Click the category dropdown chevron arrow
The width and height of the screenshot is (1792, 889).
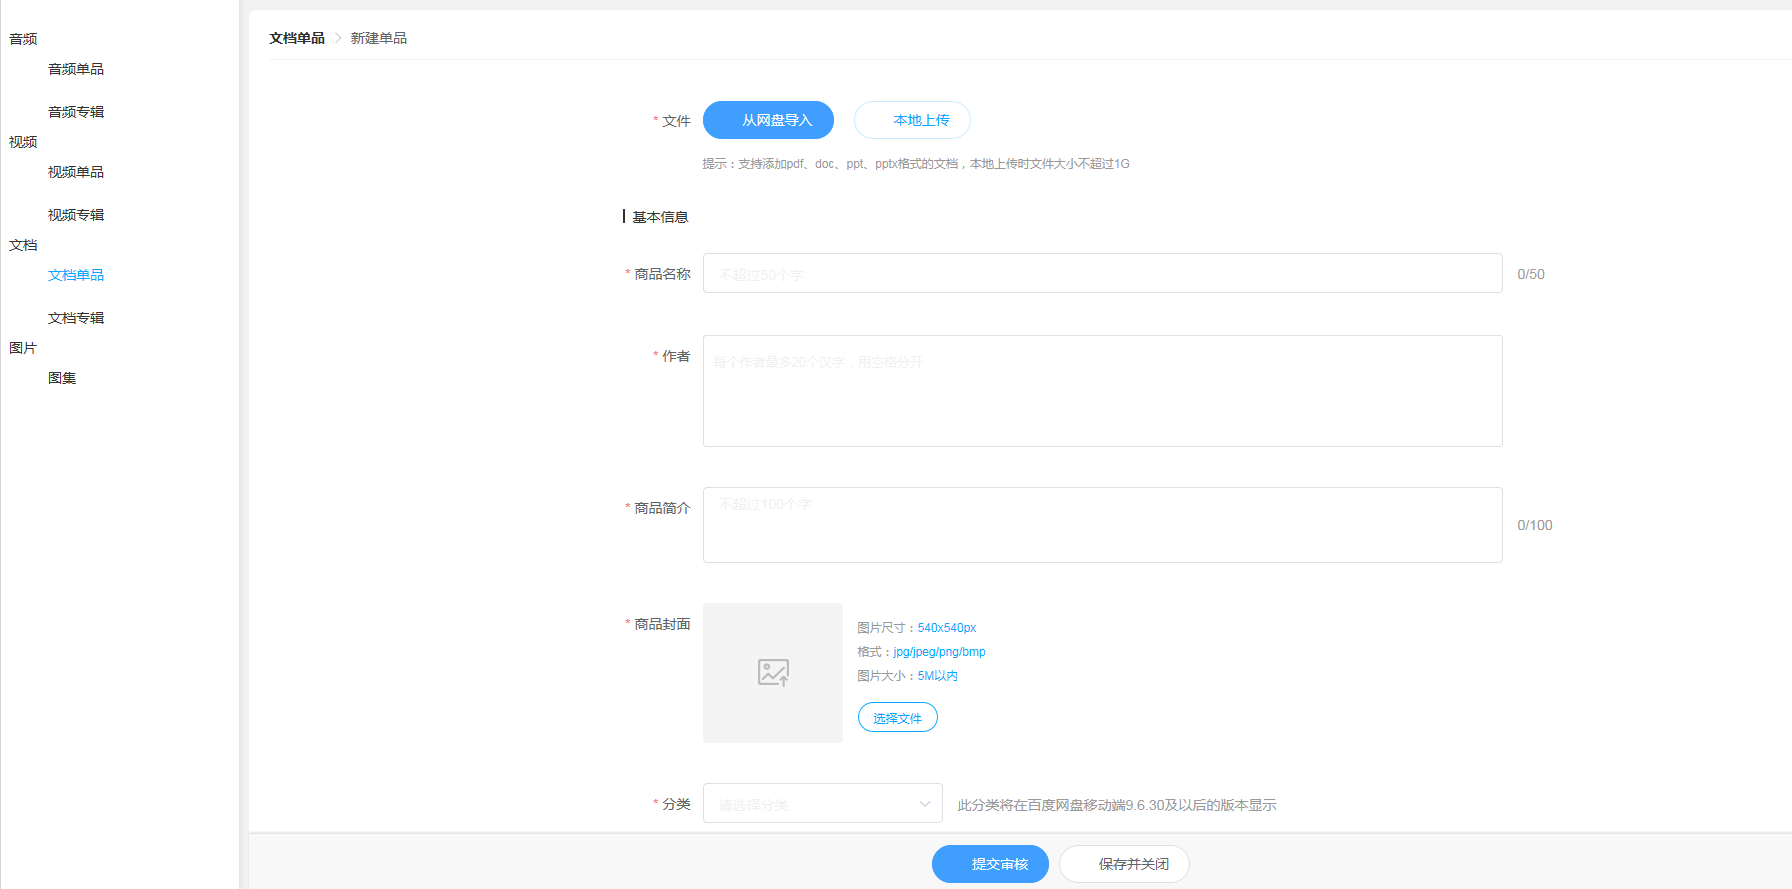(925, 804)
